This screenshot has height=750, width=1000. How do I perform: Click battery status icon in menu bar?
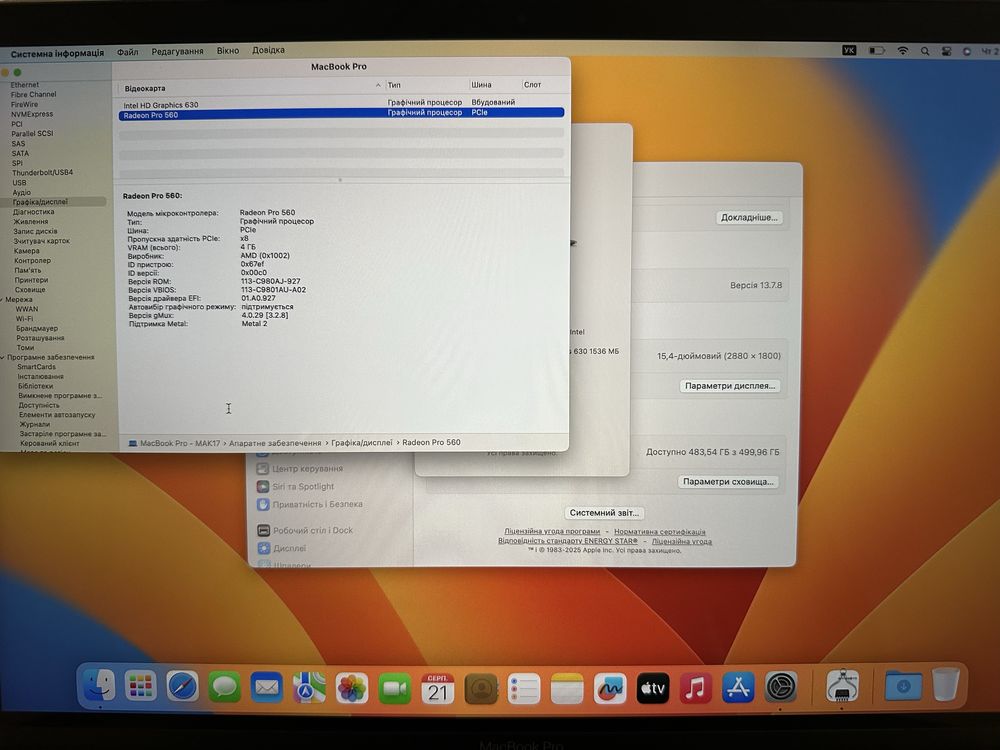pos(877,50)
